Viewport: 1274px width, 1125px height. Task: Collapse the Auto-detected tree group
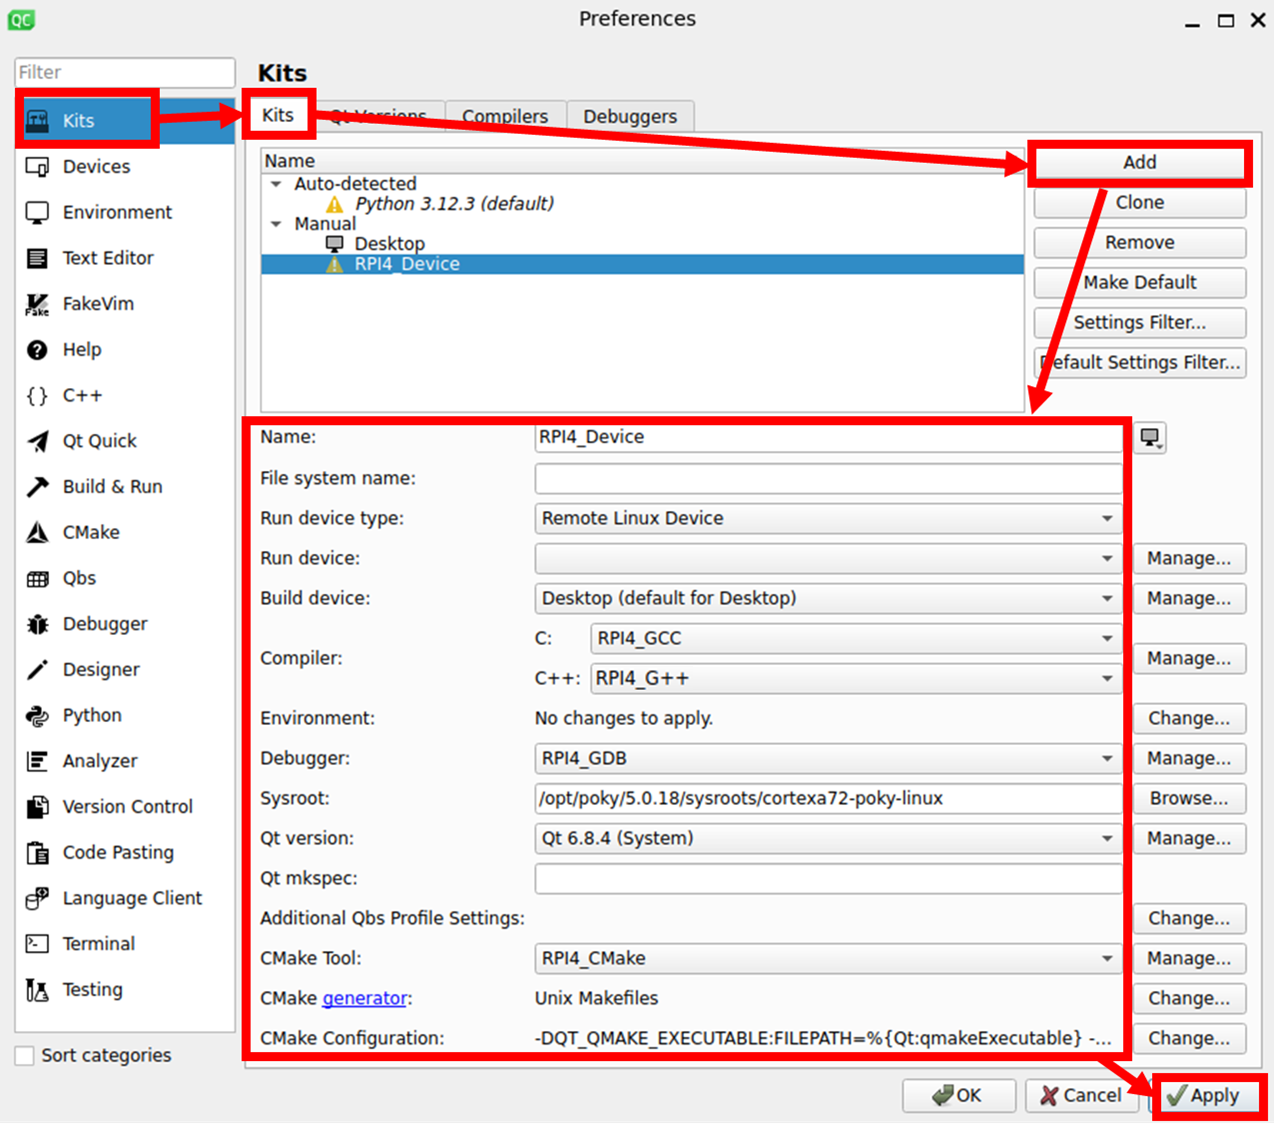[277, 184]
